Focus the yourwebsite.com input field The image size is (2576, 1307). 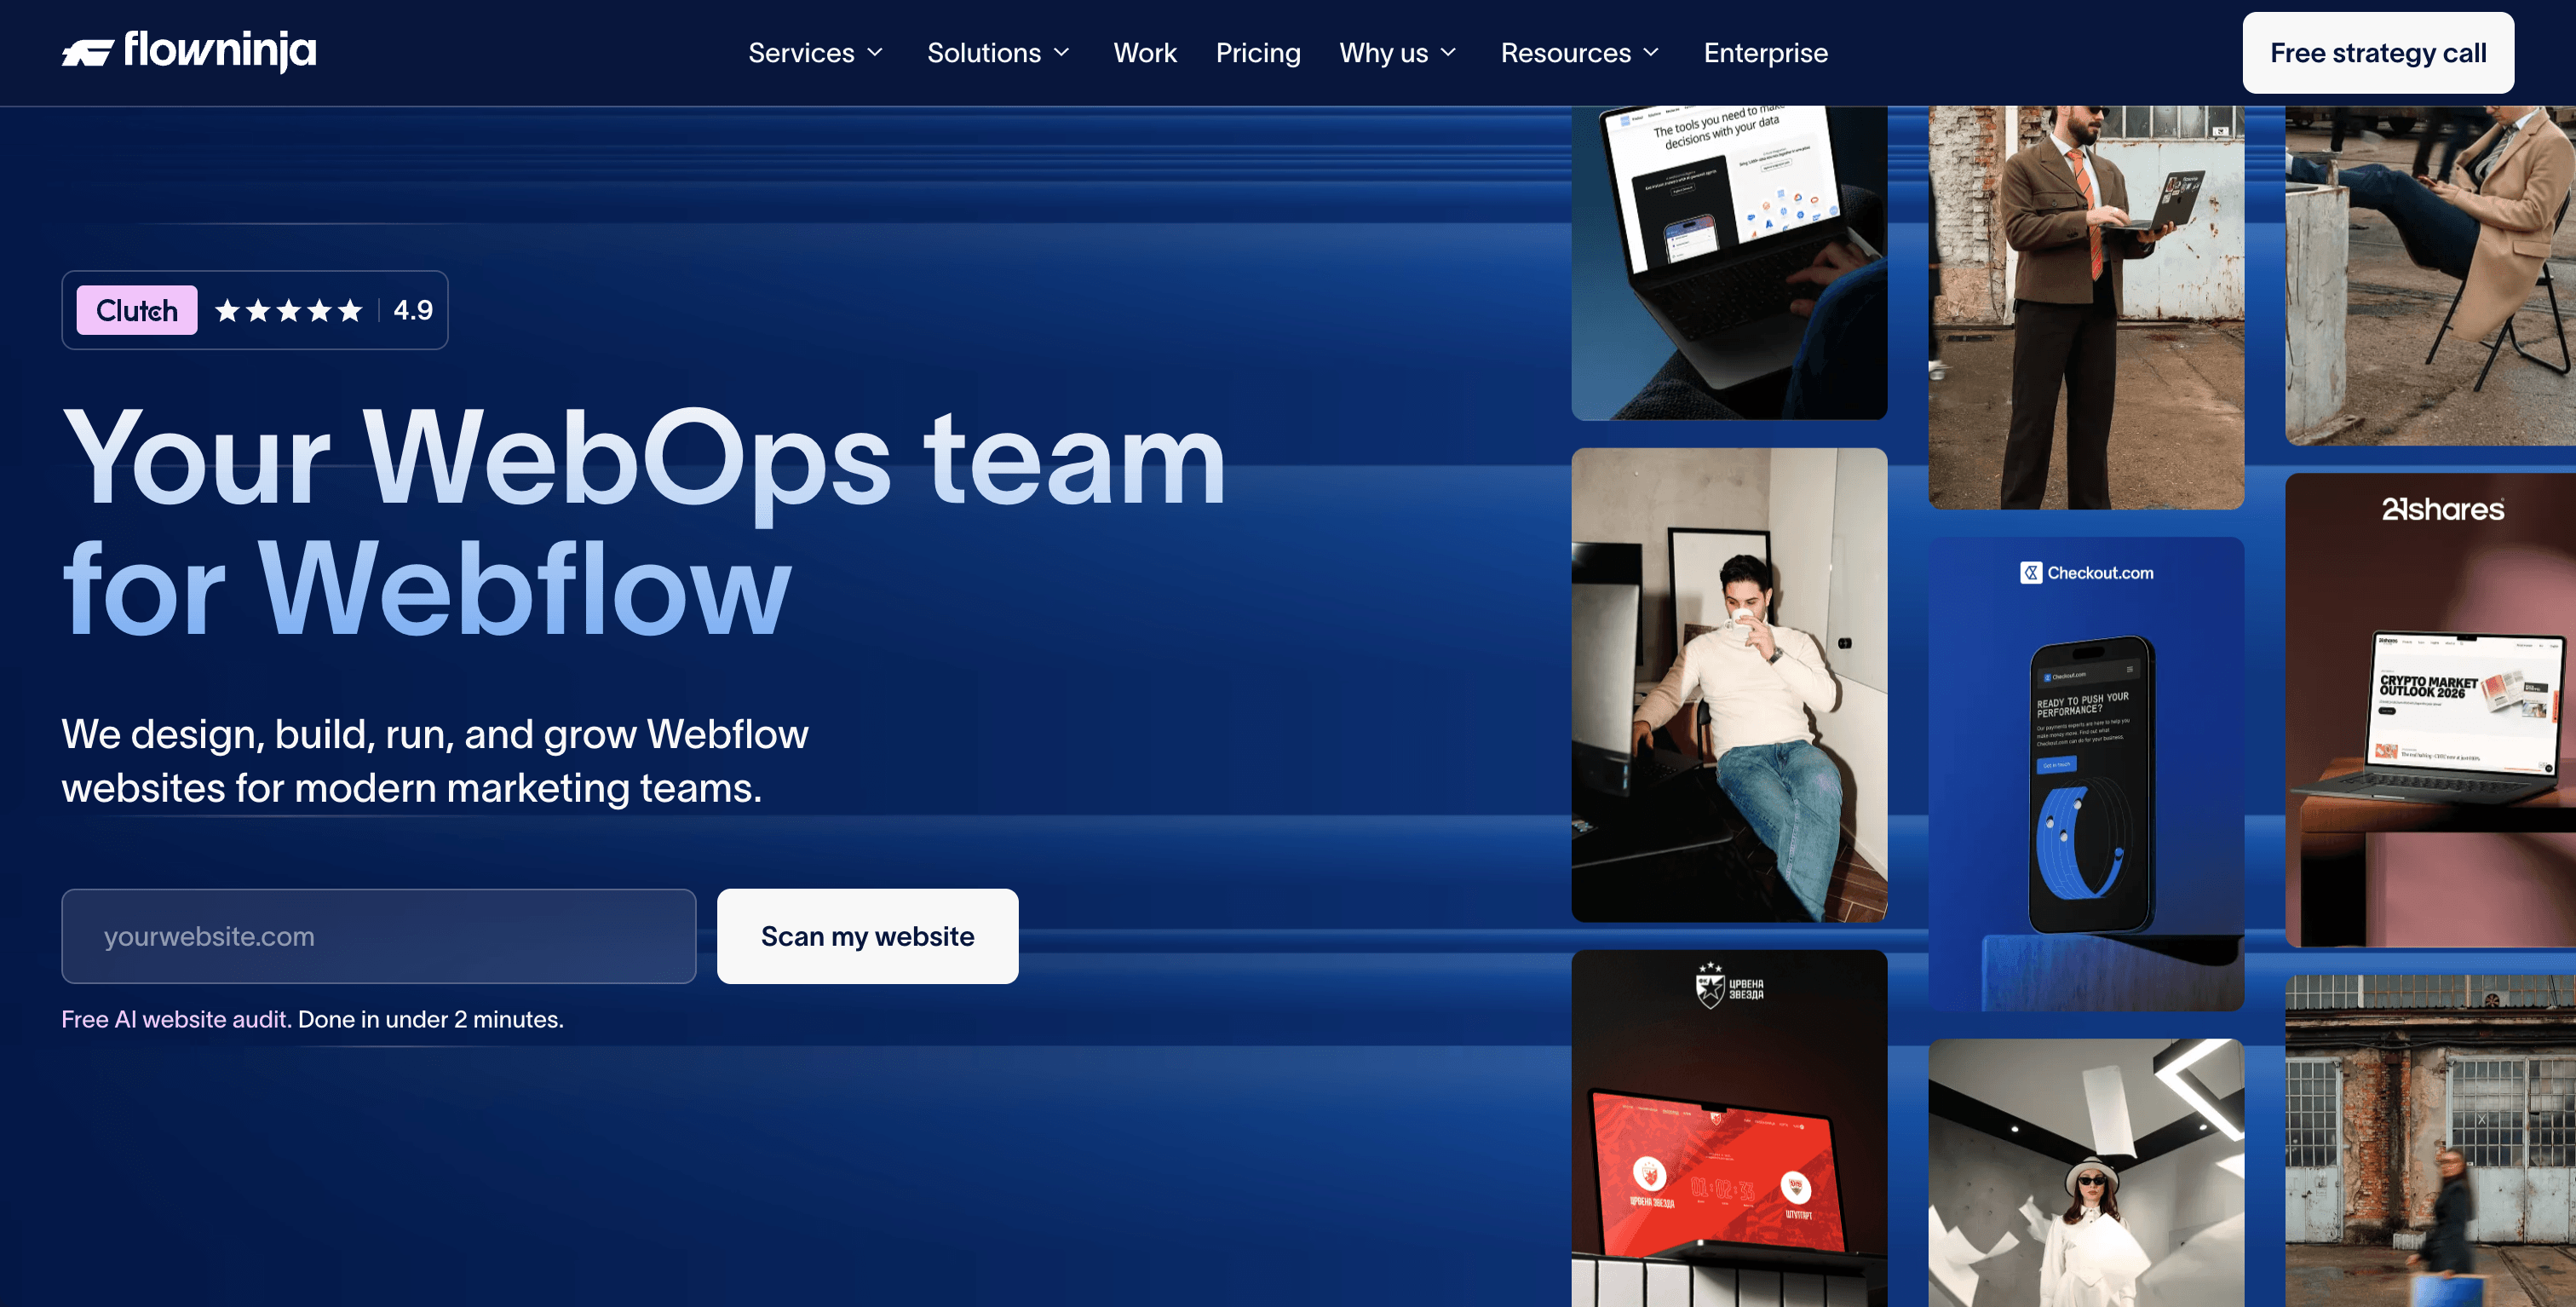(x=378, y=936)
